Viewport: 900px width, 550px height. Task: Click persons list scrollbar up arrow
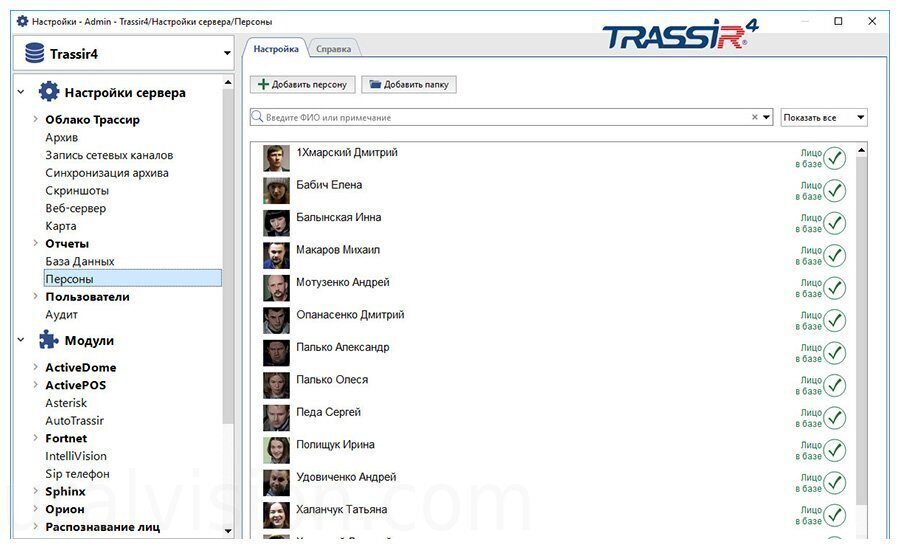(861, 150)
